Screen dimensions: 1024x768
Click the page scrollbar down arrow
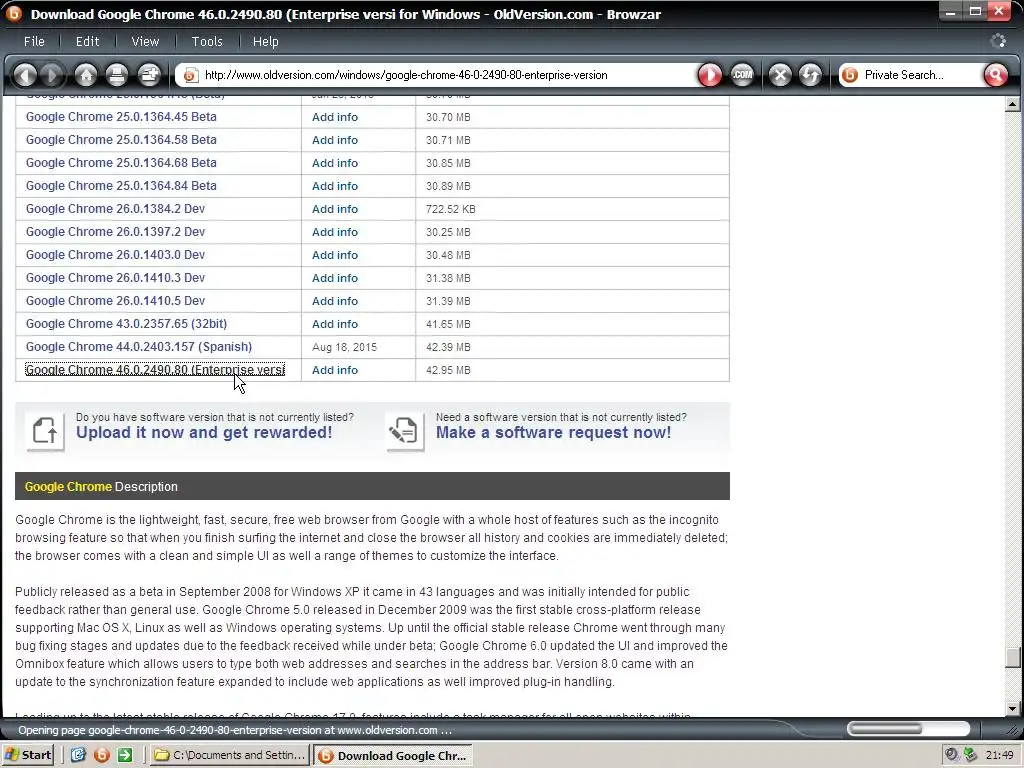[1012, 708]
